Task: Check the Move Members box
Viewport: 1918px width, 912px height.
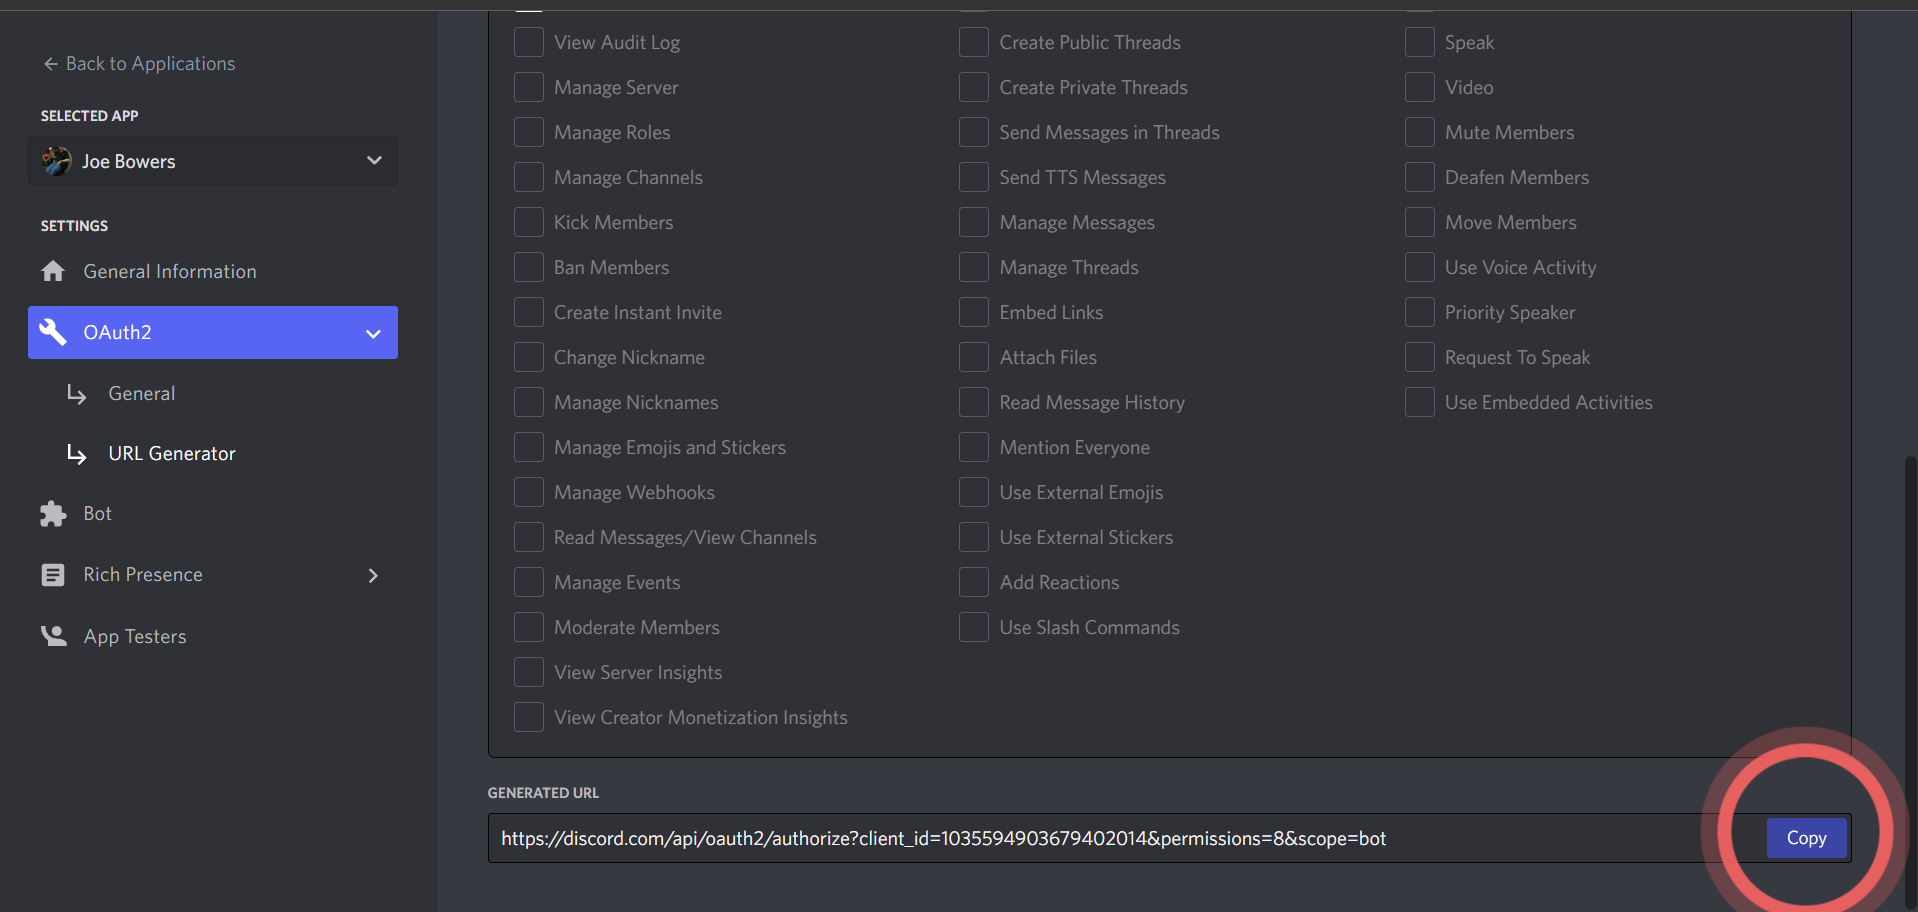Action: 1420,222
